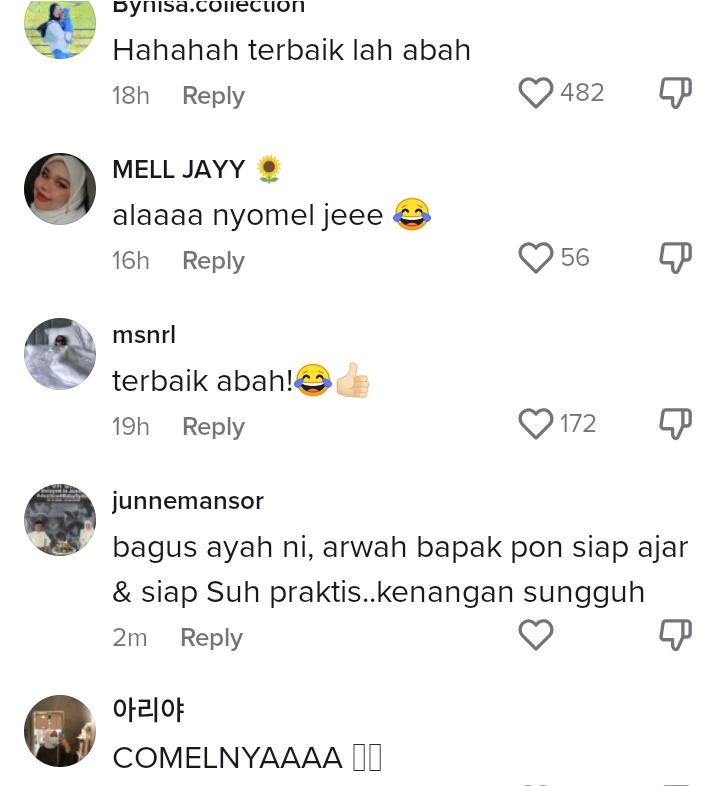720x786 pixels.
Task: Reply to the 18h old comment
Action: 214,95
